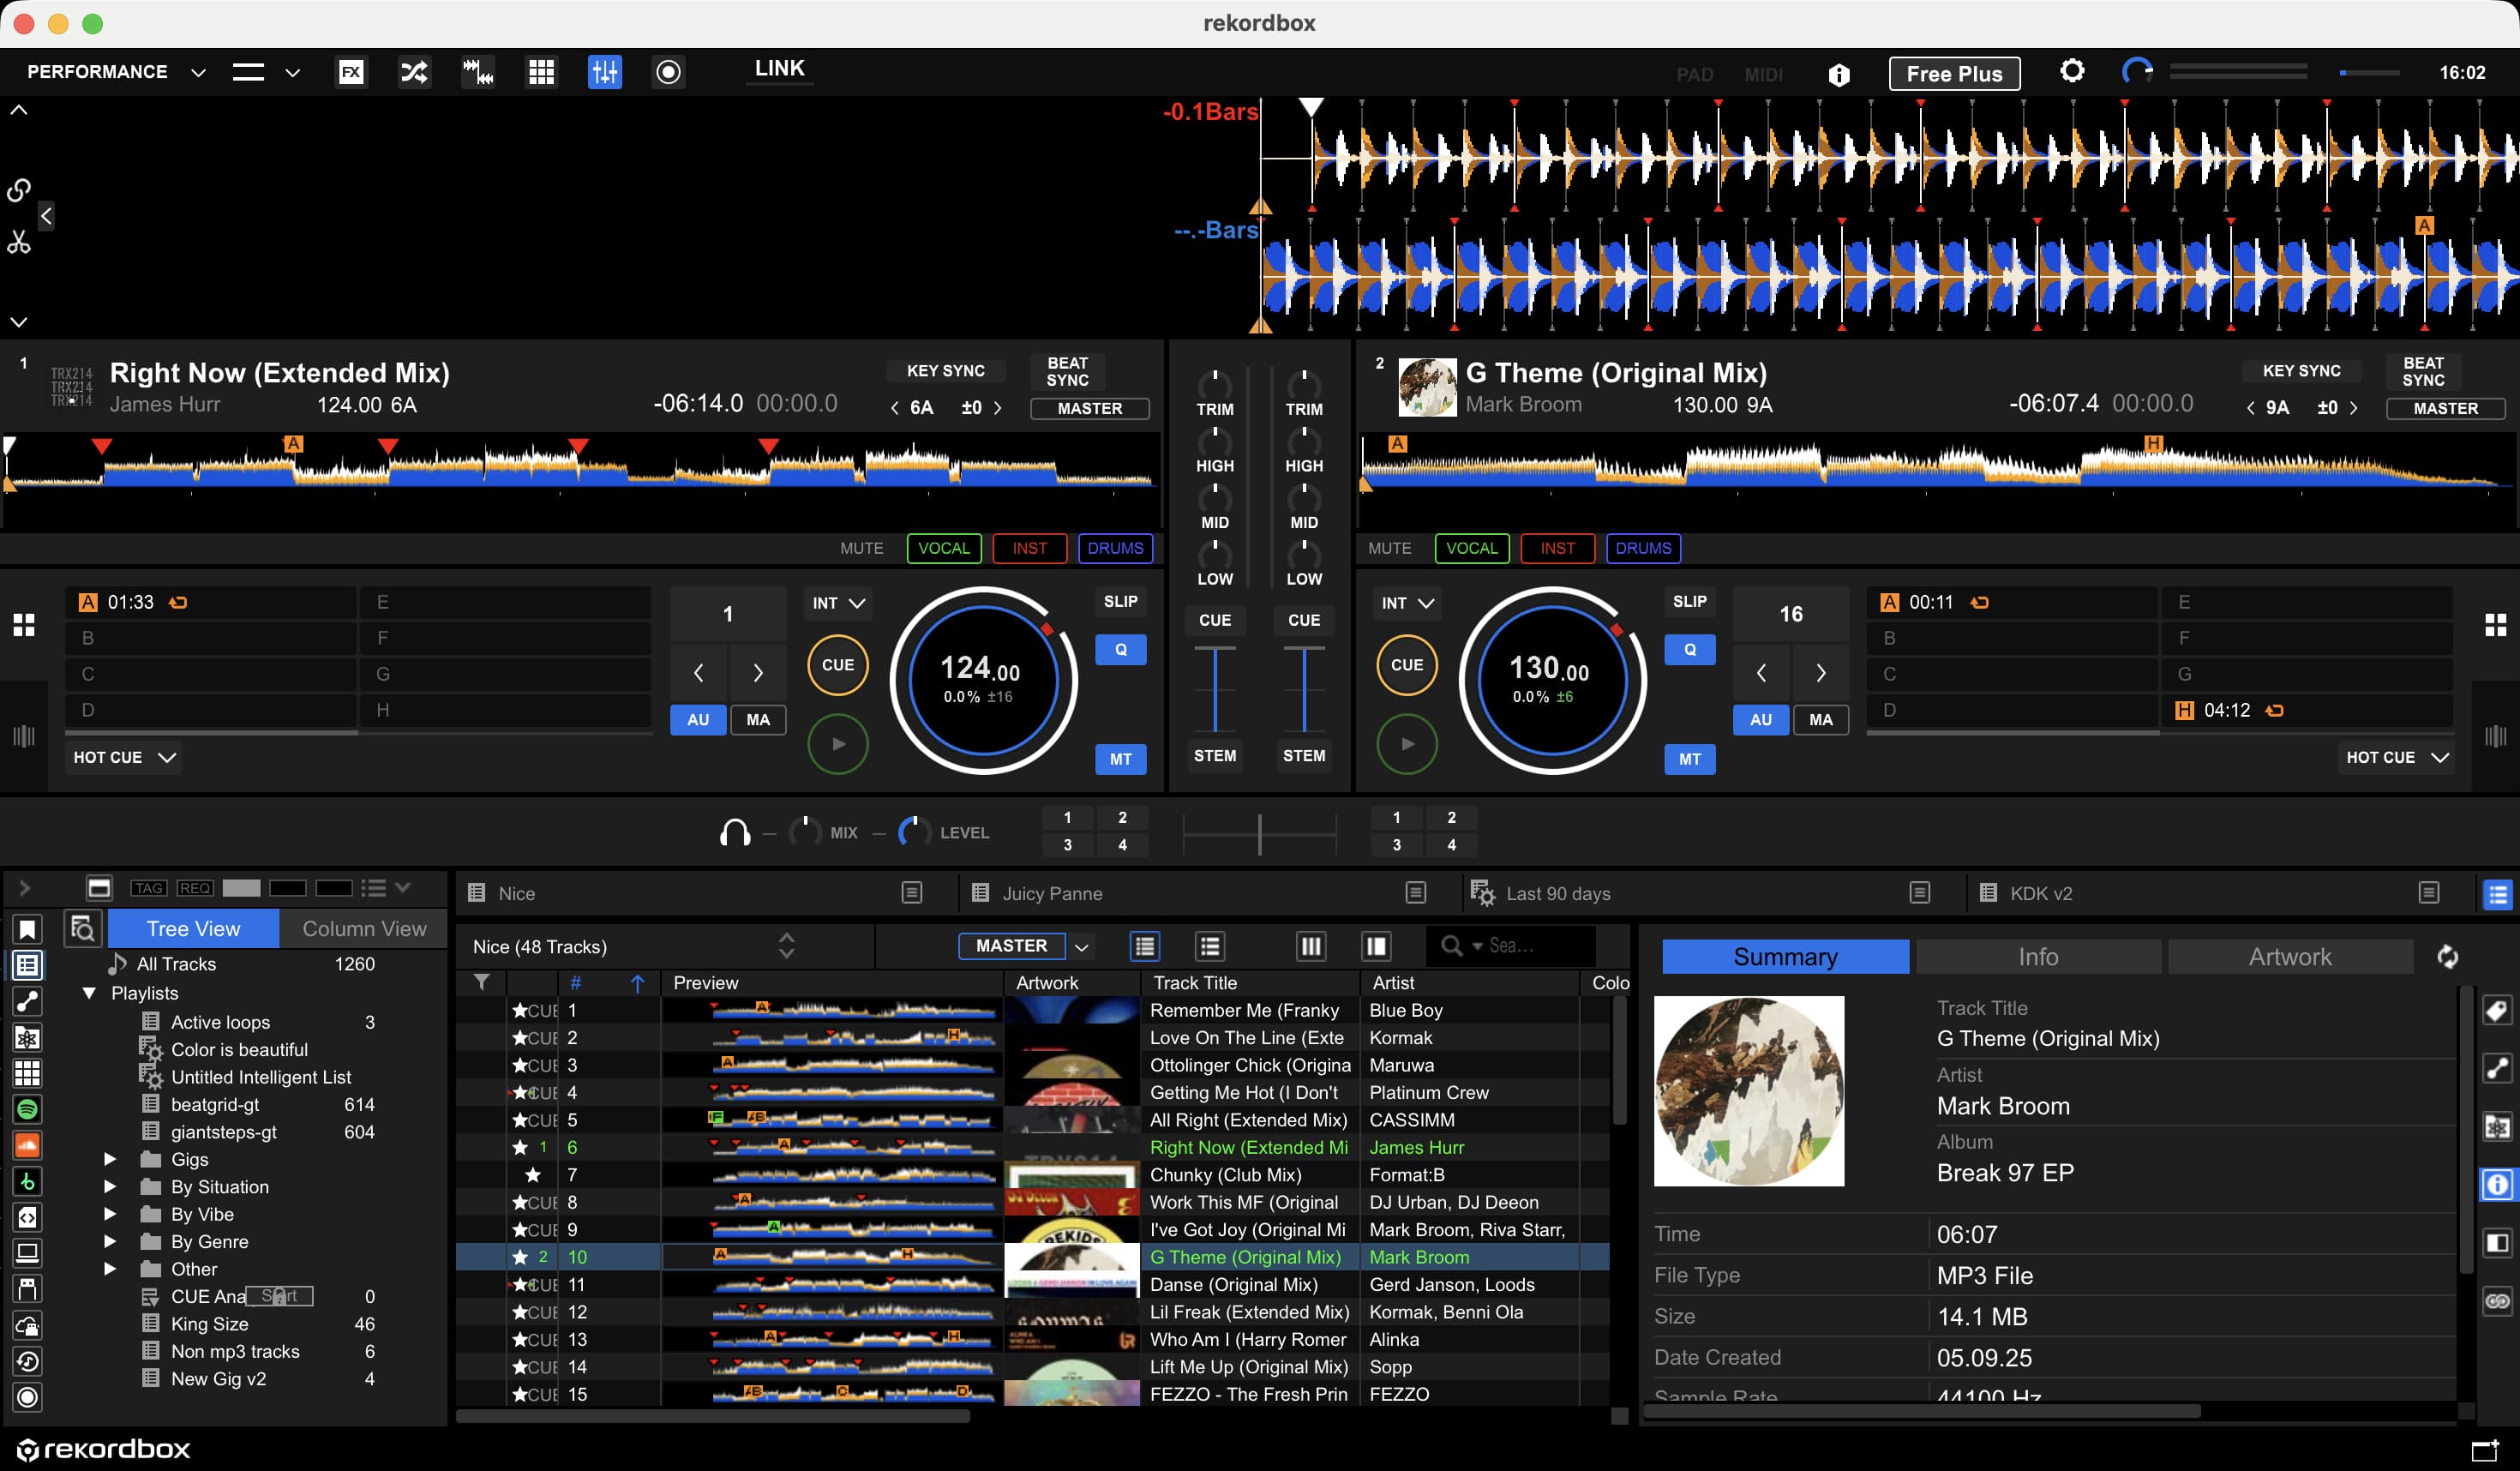Screen dimensions: 2520x1471
Task: Jump to deck 2 hot cue H 04:12
Action: click(2307, 710)
